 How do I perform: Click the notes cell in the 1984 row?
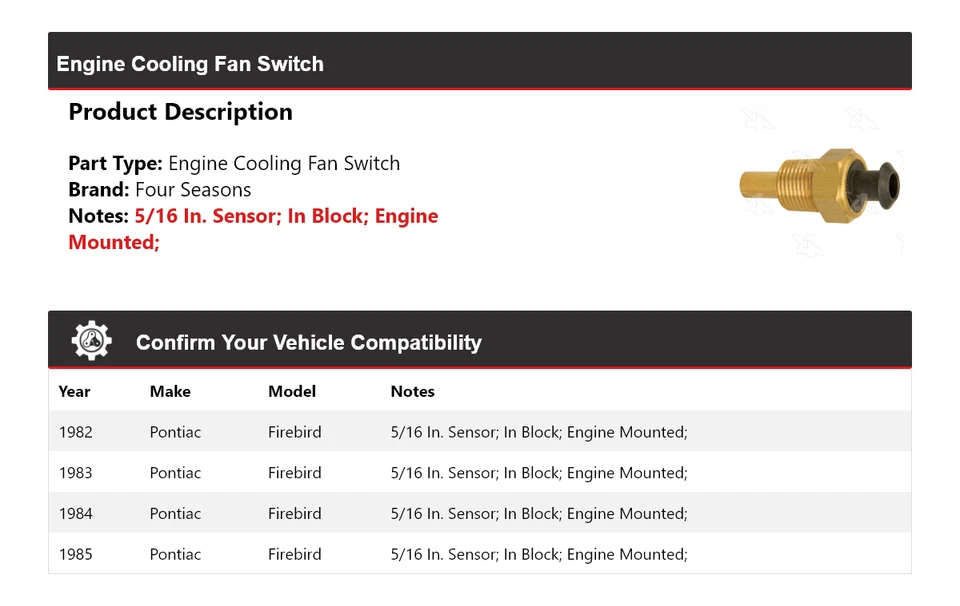click(538, 513)
